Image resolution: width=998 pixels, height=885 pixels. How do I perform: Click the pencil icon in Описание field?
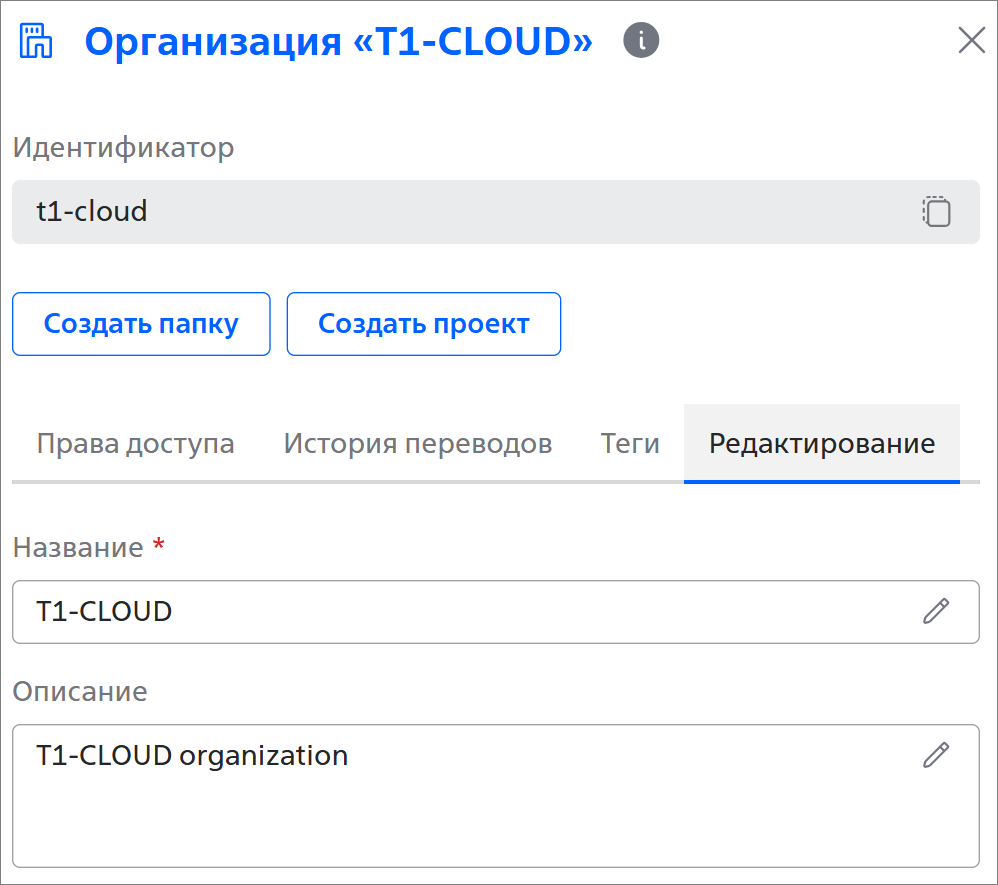[936, 755]
